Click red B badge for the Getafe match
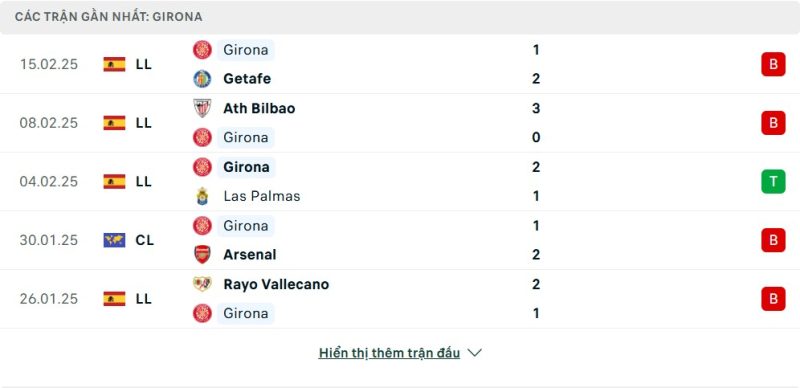The height and width of the screenshot is (388, 800). (773, 64)
